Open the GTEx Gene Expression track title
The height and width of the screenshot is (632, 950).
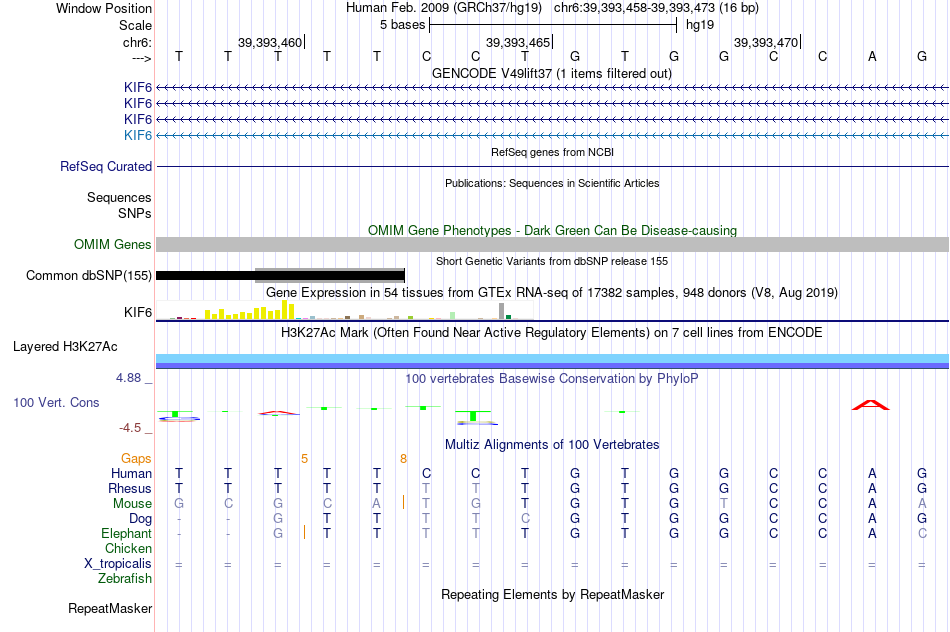[x=552, y=293]
